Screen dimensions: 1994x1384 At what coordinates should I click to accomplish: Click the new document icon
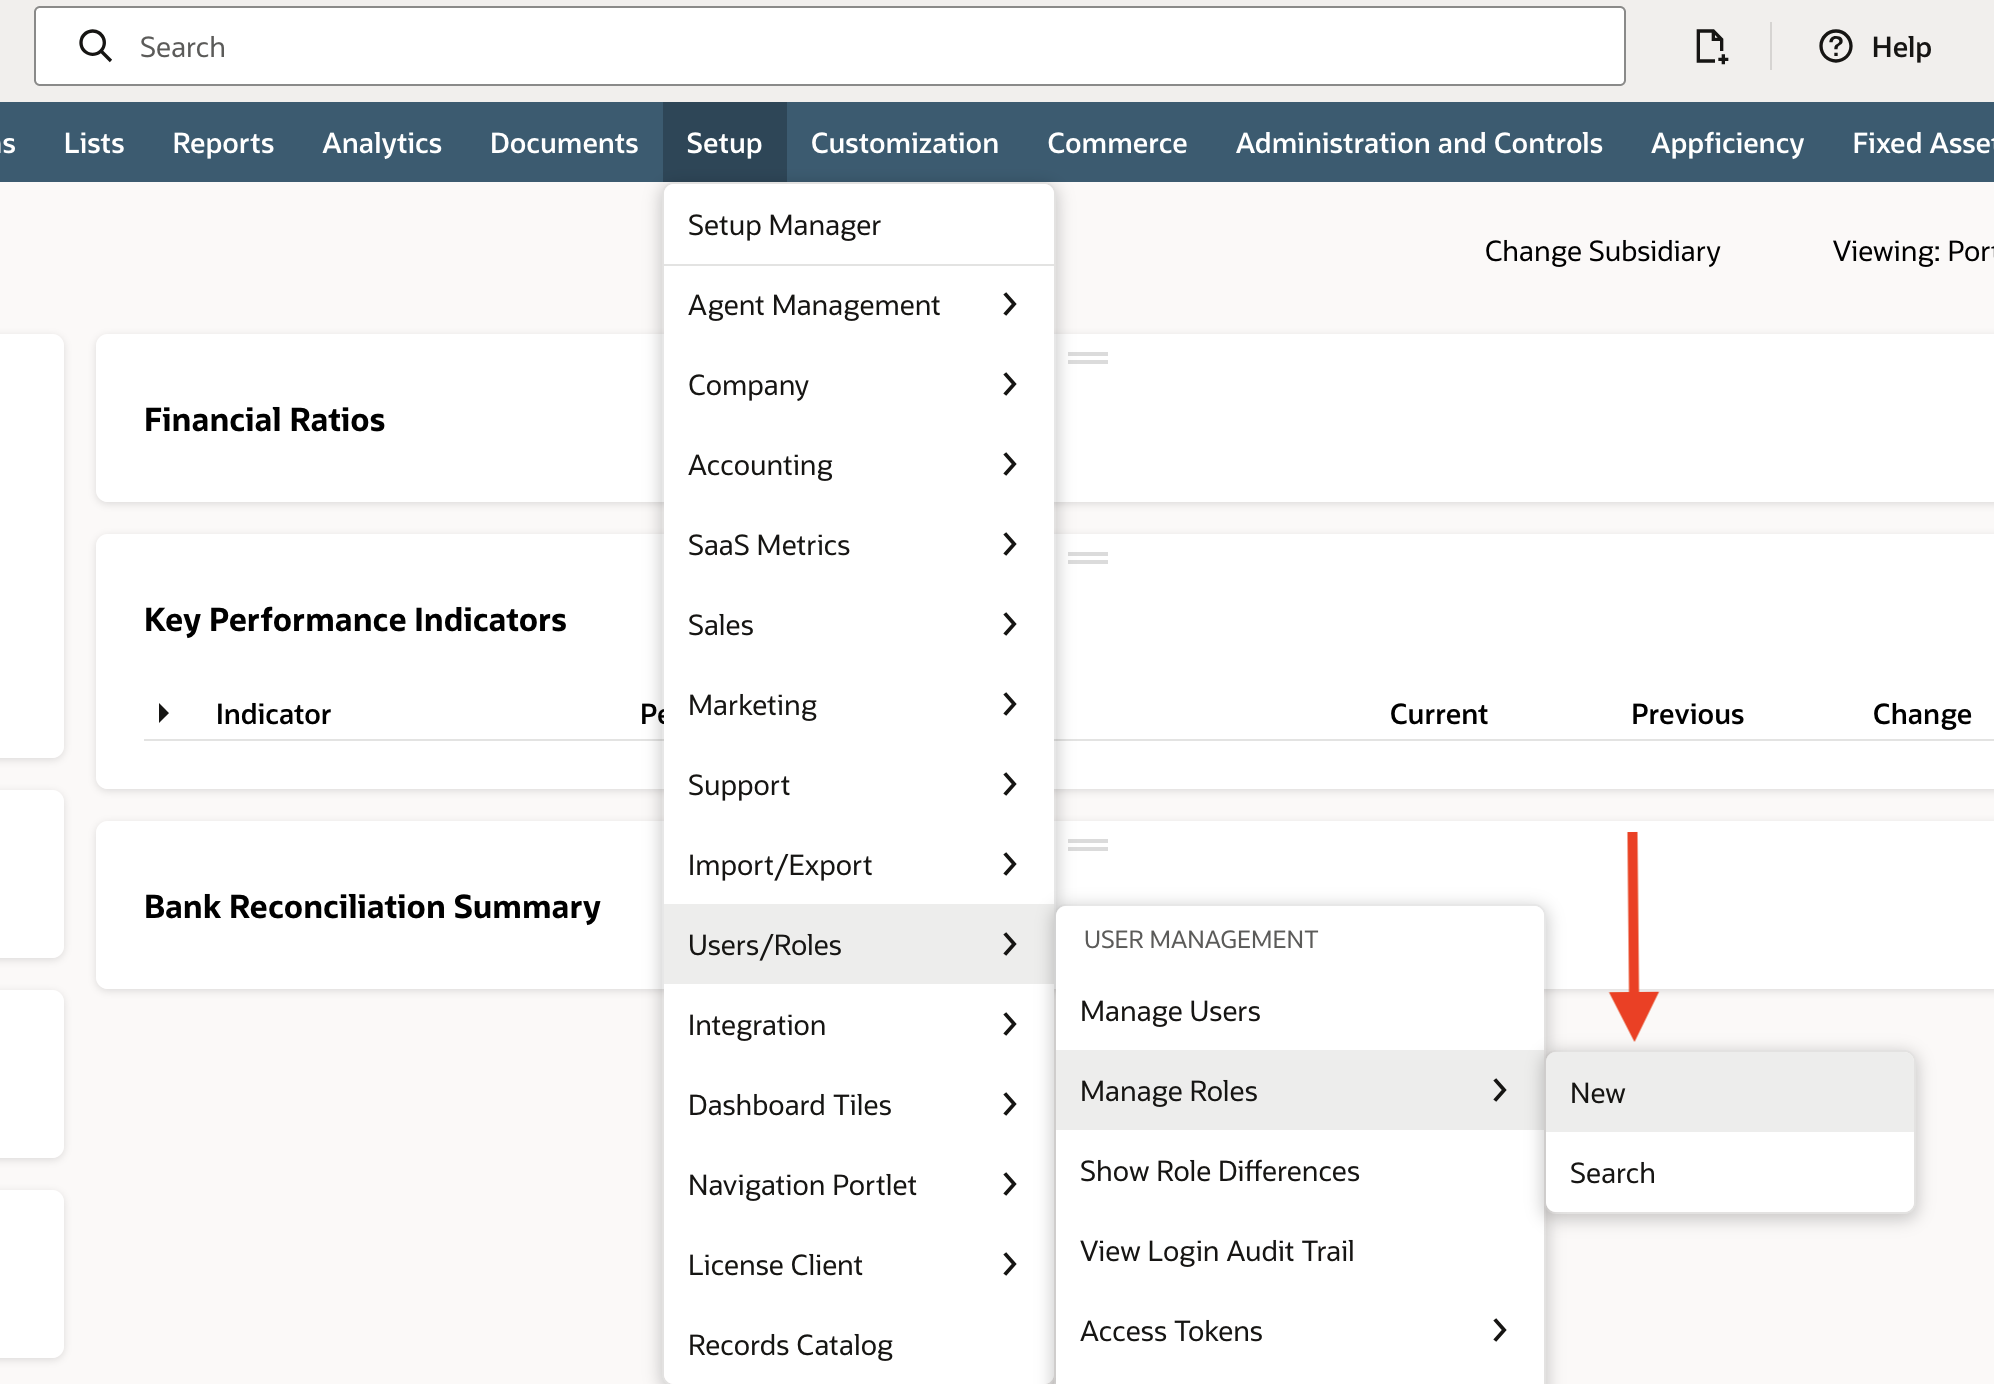(1711, 46)
